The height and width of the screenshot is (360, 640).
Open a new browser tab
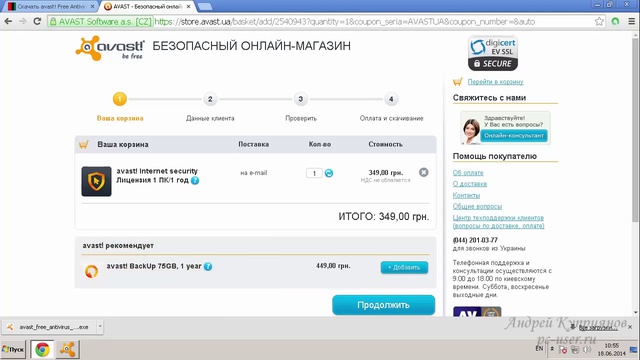[x=204, y=7]
